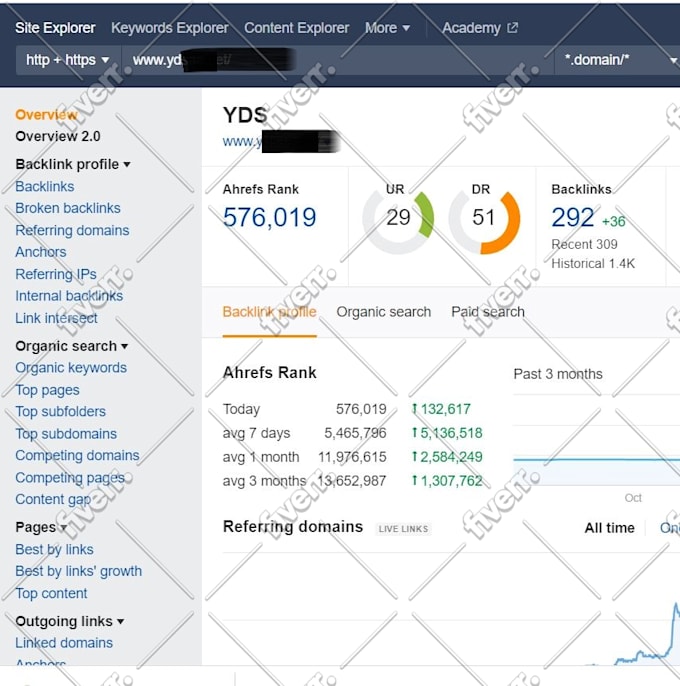The width and height of the screenshot is (680, 686).
Task: Expand the More menu
Action: 387,28
